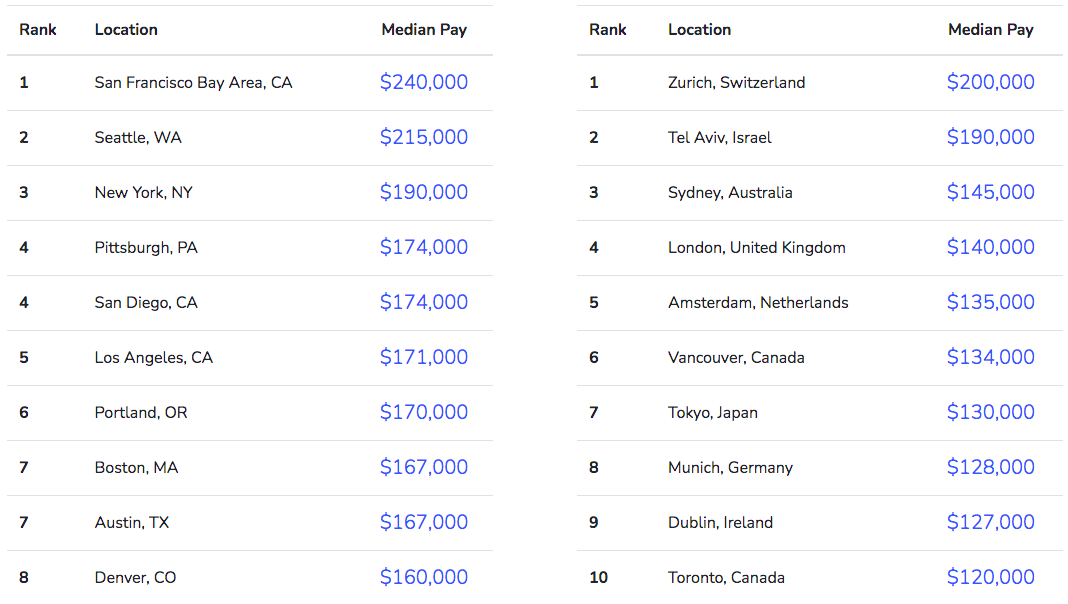This screenshot has width=1068, height=604.
Task: Open Seattle's $215,000 pay link
Action: pos(423,138)
